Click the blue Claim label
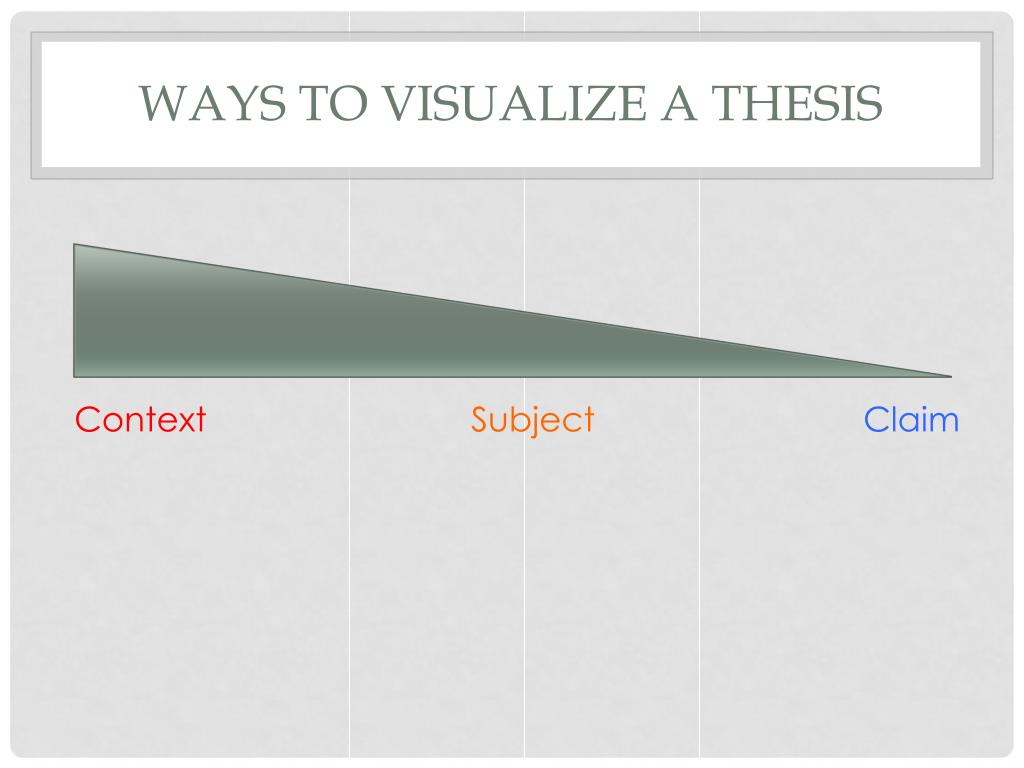1024x768 pixels. 911,420
